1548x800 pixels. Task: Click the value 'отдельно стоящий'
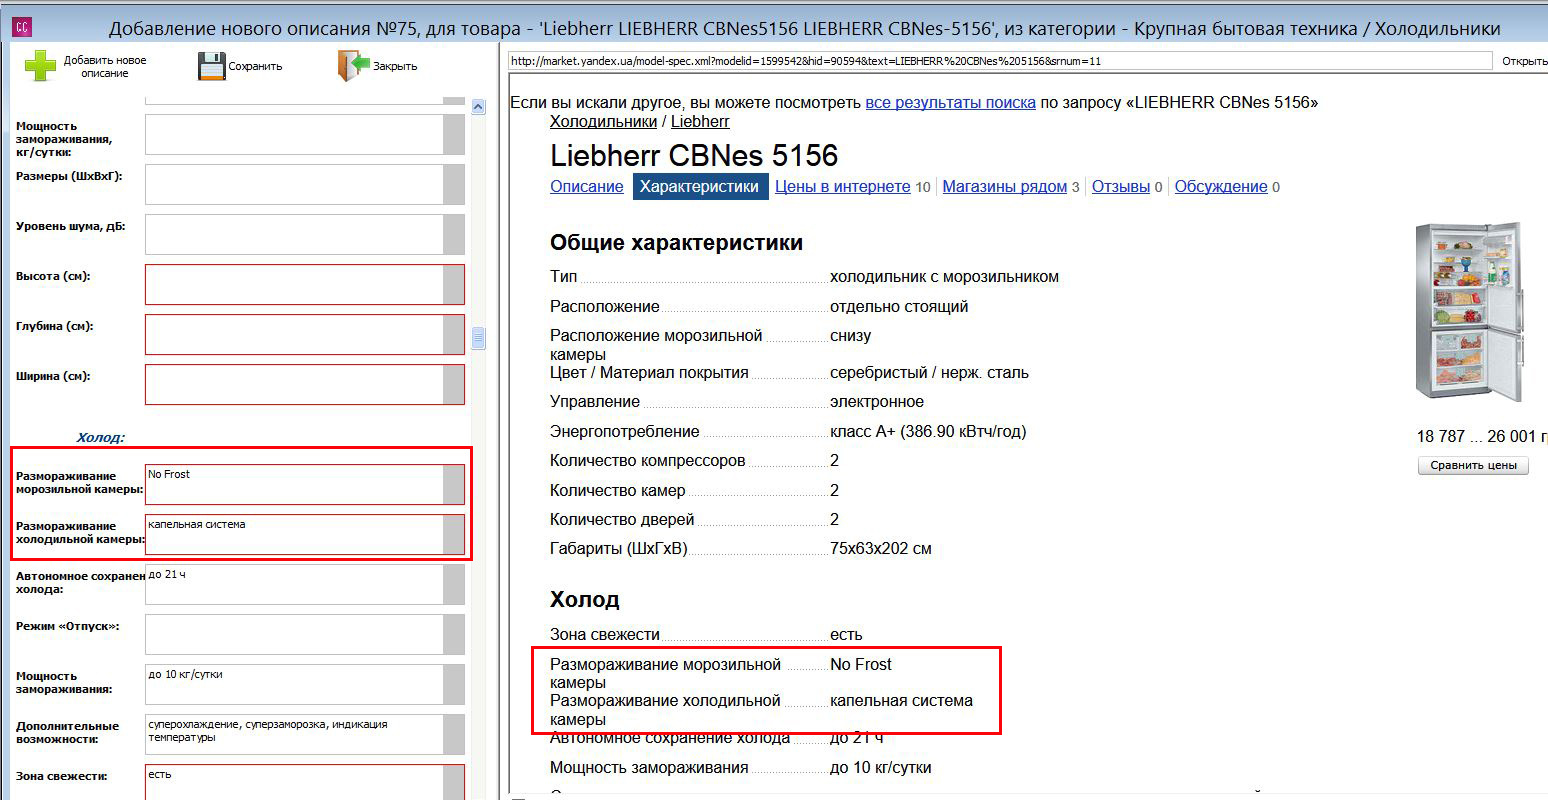899,307
